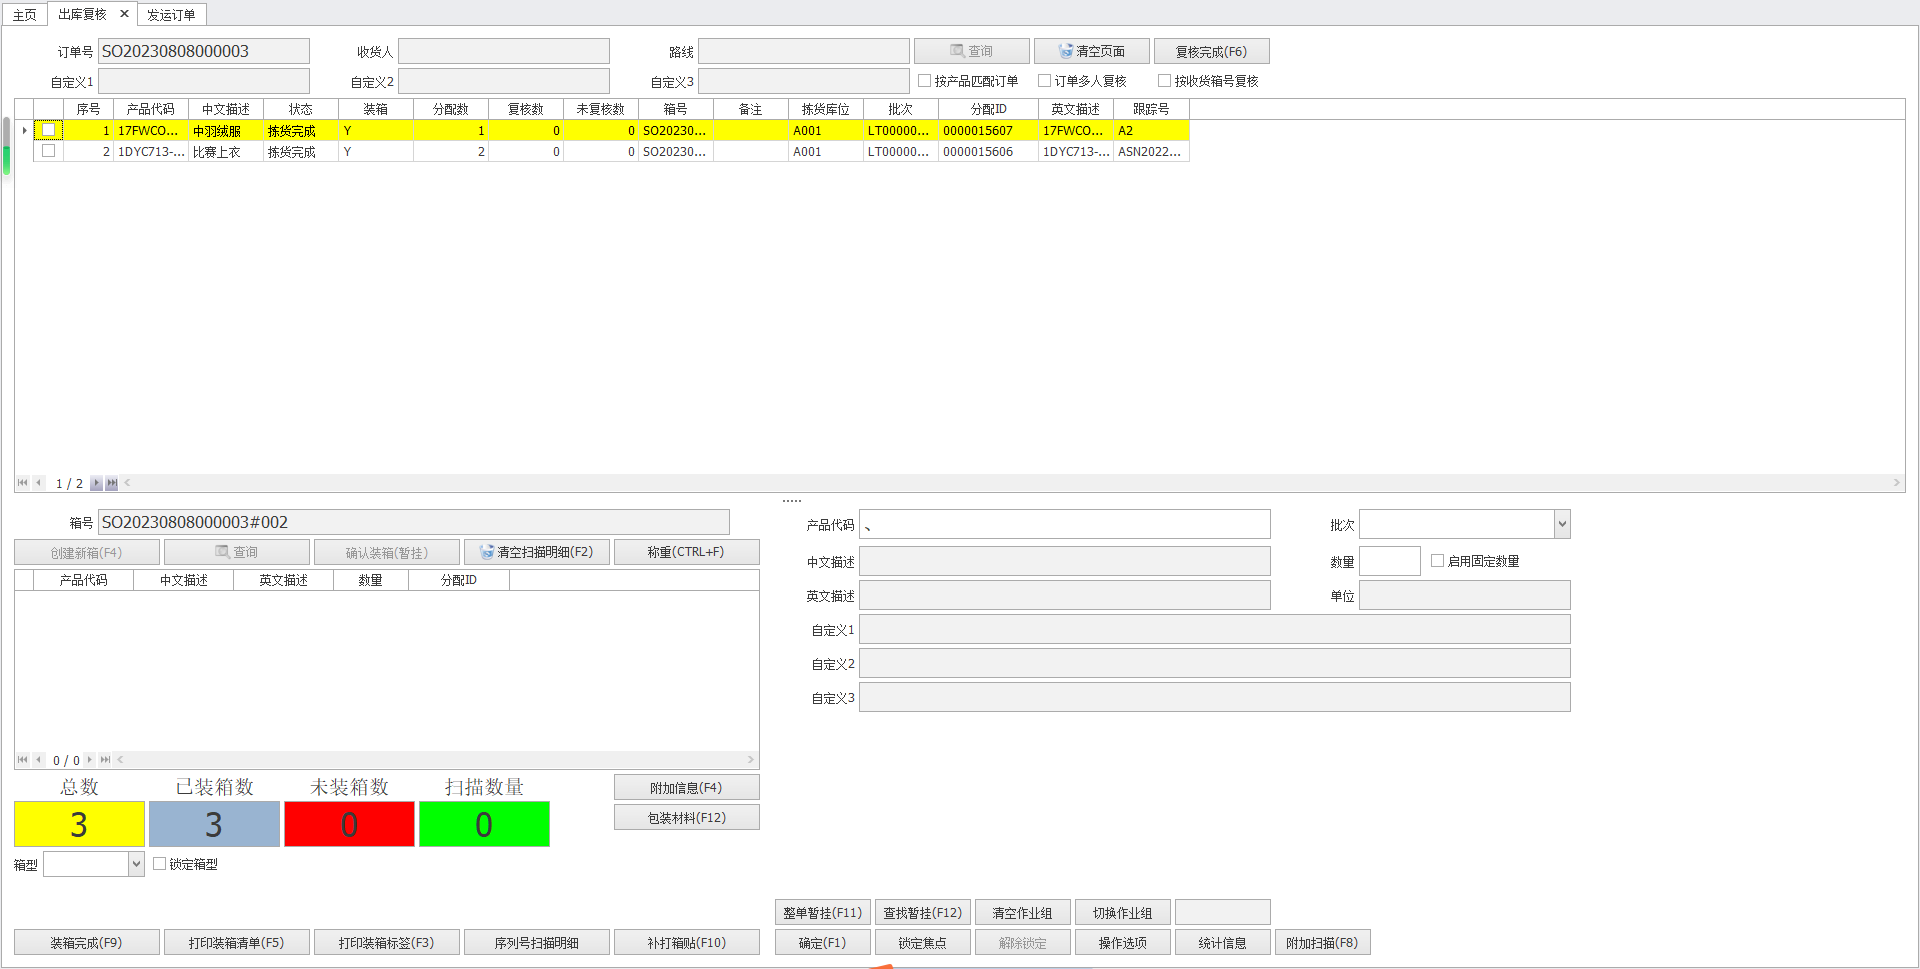This screenshot has width=1920, height=969.
Task: Click 打印装箱清单(F5)
Action: [237, 943]
